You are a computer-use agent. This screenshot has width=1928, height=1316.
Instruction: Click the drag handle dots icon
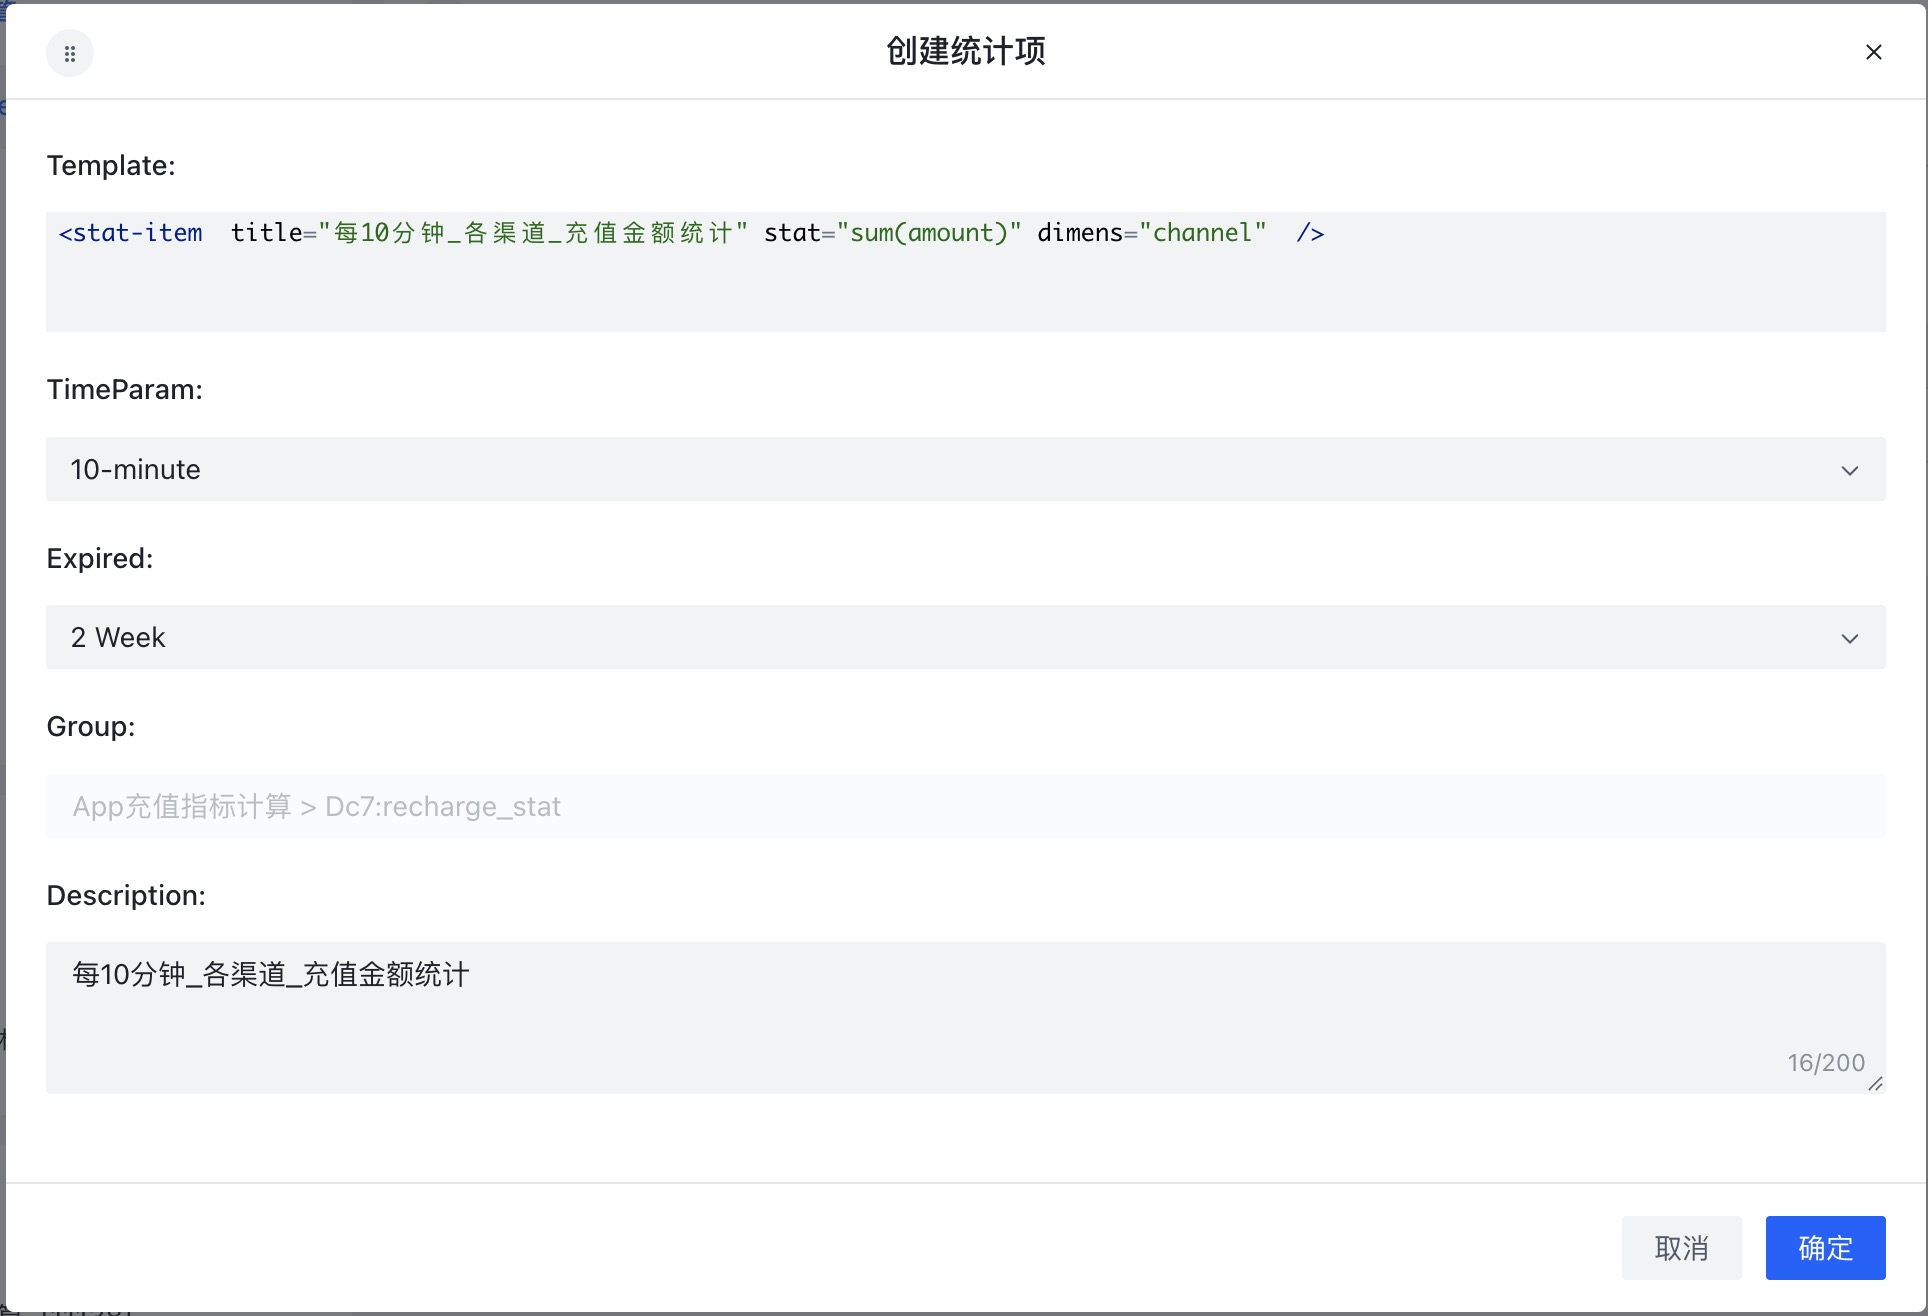70,54
